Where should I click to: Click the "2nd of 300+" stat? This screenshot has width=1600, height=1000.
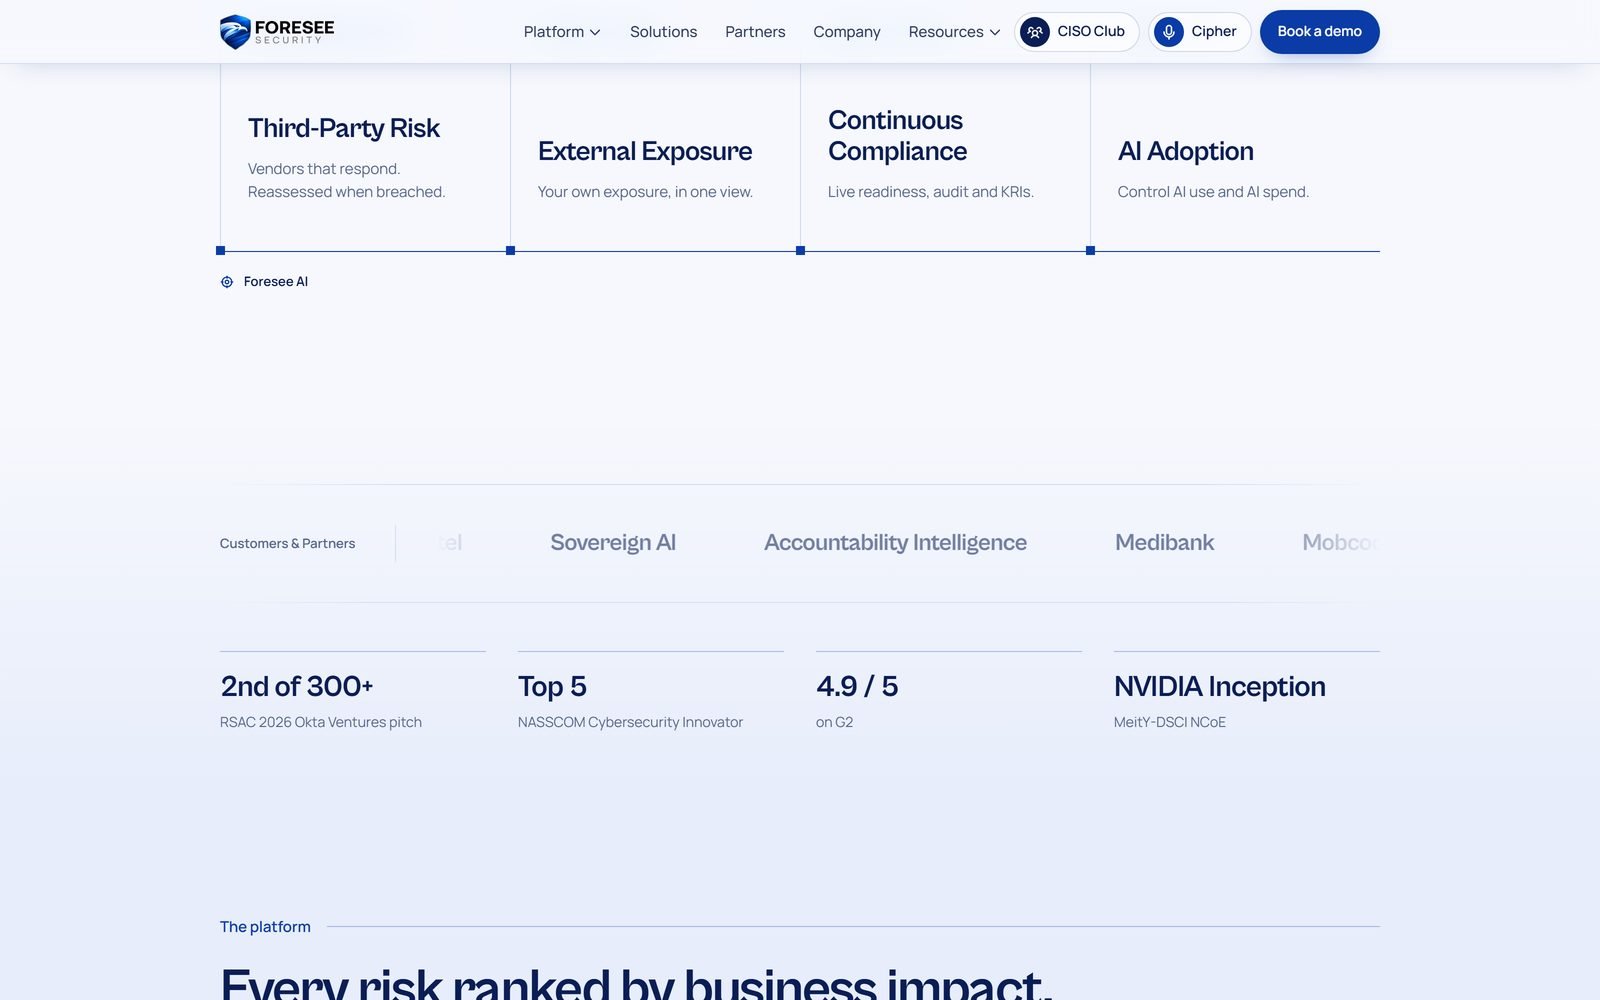(x=297, y=686)
